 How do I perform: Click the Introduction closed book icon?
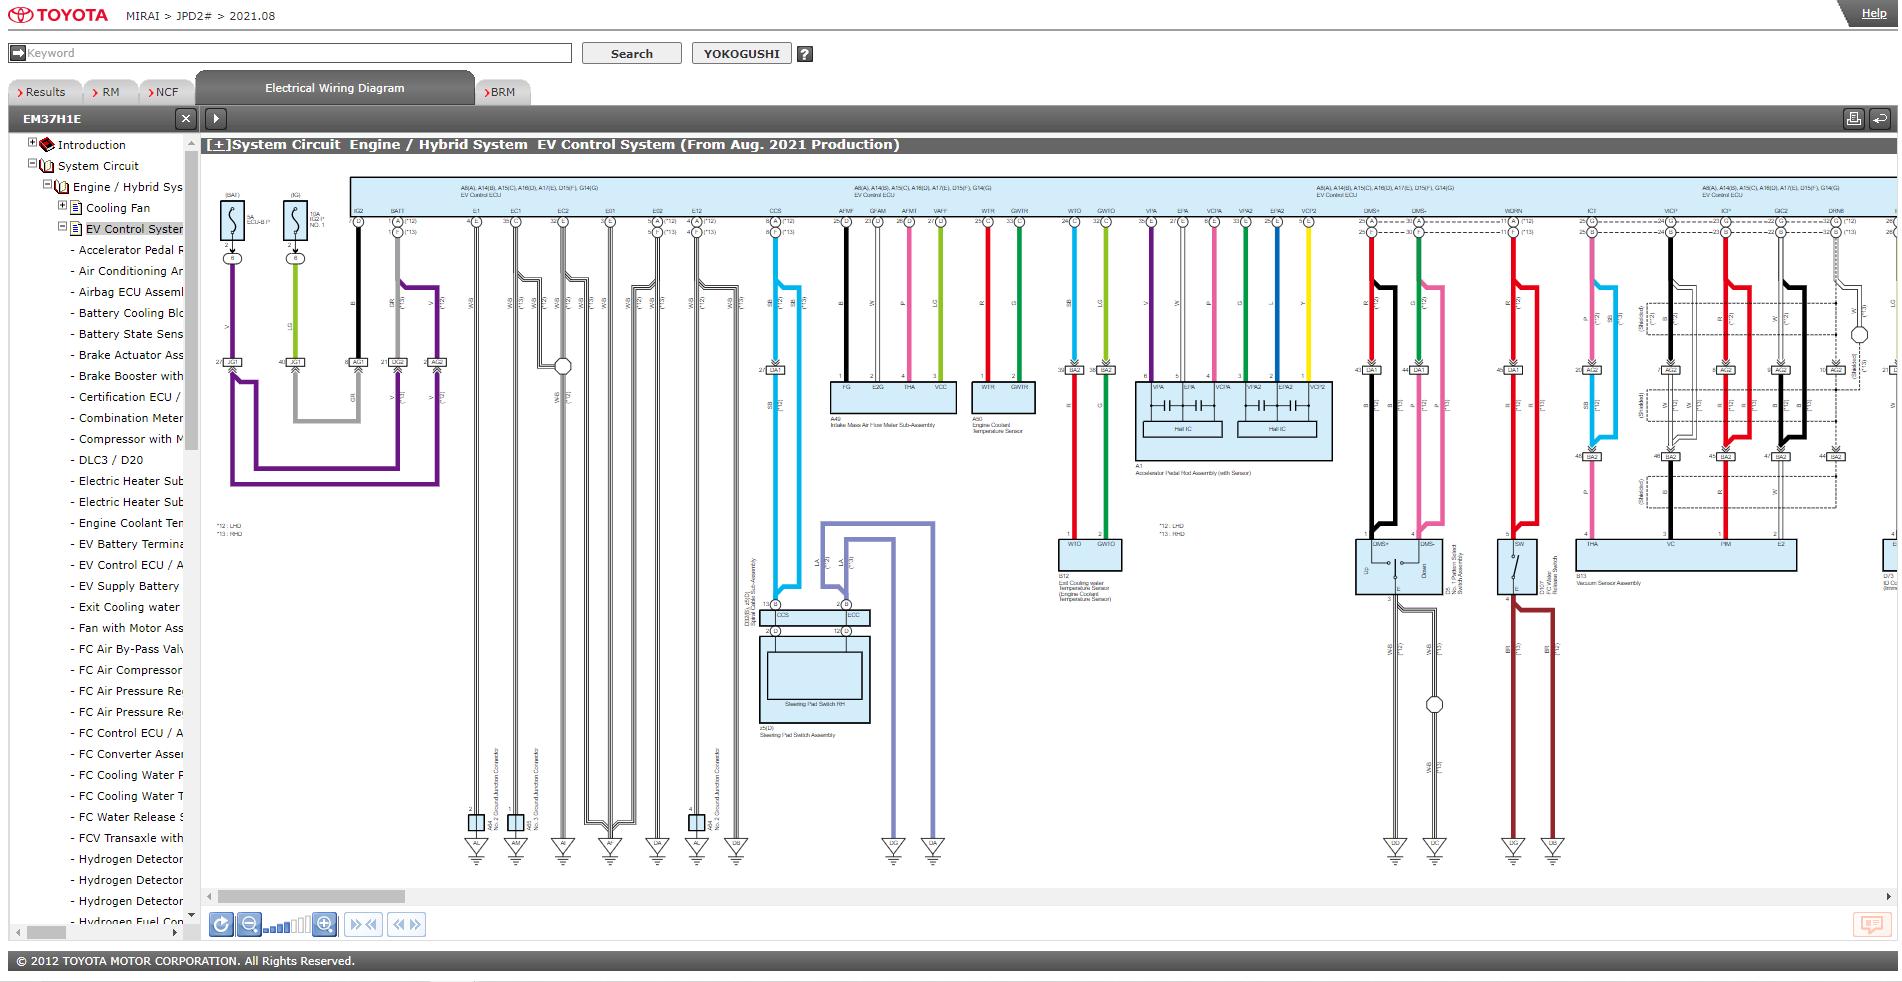[47, 145]
